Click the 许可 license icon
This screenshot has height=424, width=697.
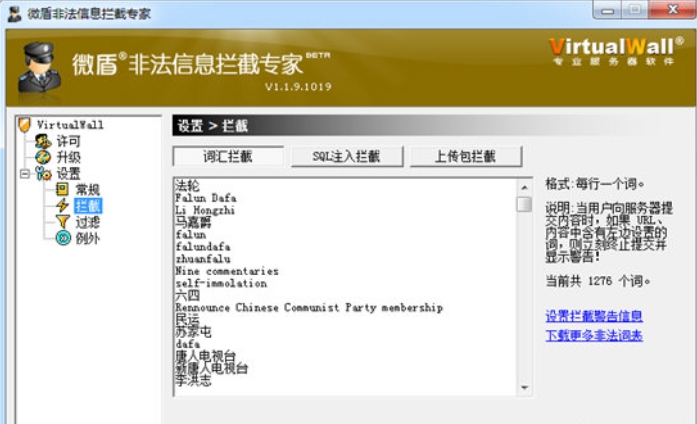pos(43,141)
